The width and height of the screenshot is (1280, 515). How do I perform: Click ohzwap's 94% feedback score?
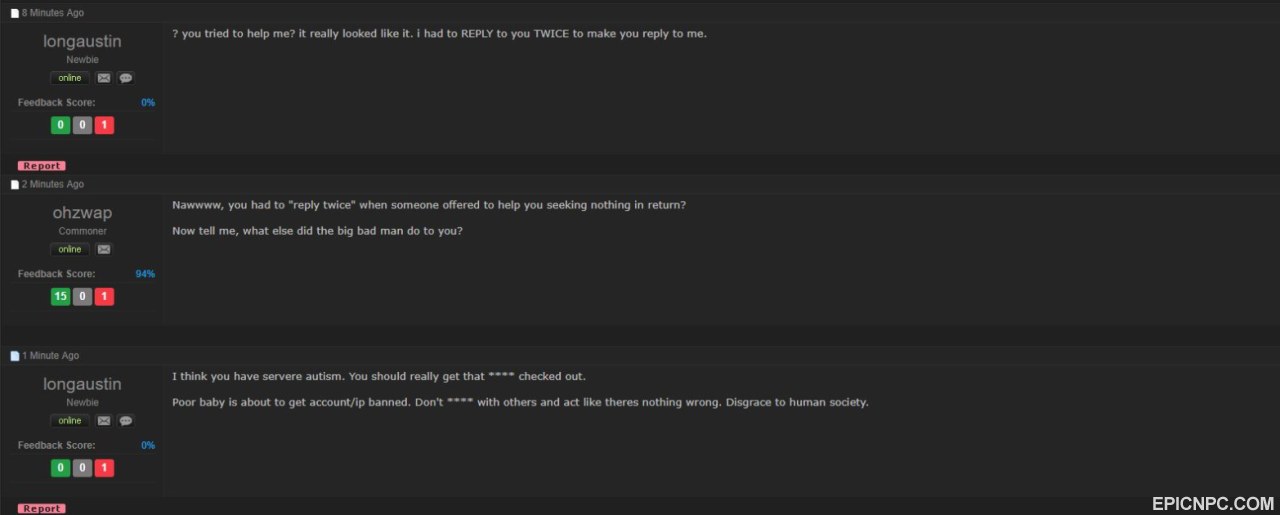(x=145, y=274)
